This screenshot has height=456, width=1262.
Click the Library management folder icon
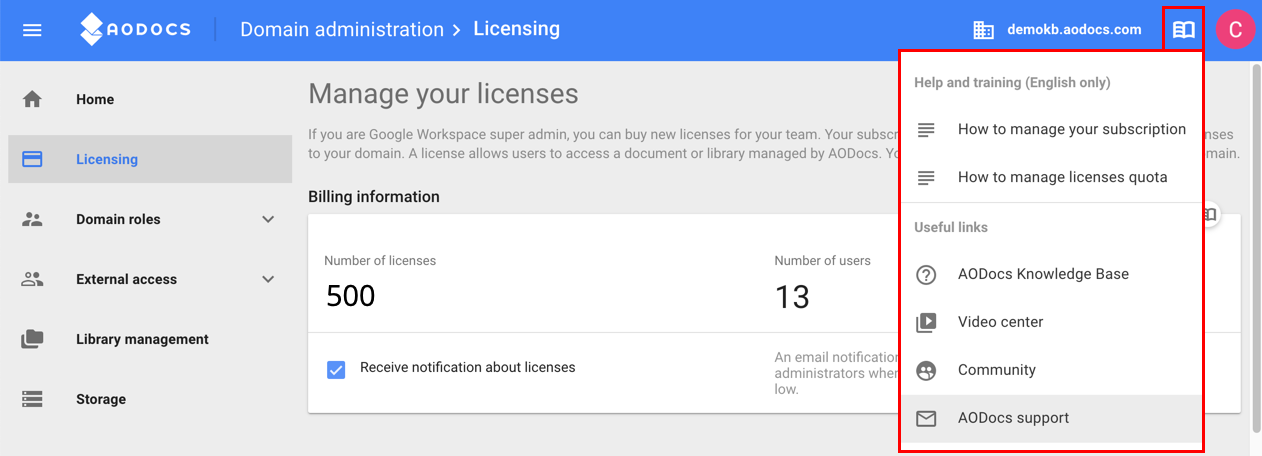pyautogui.click(x=32, y=339)
